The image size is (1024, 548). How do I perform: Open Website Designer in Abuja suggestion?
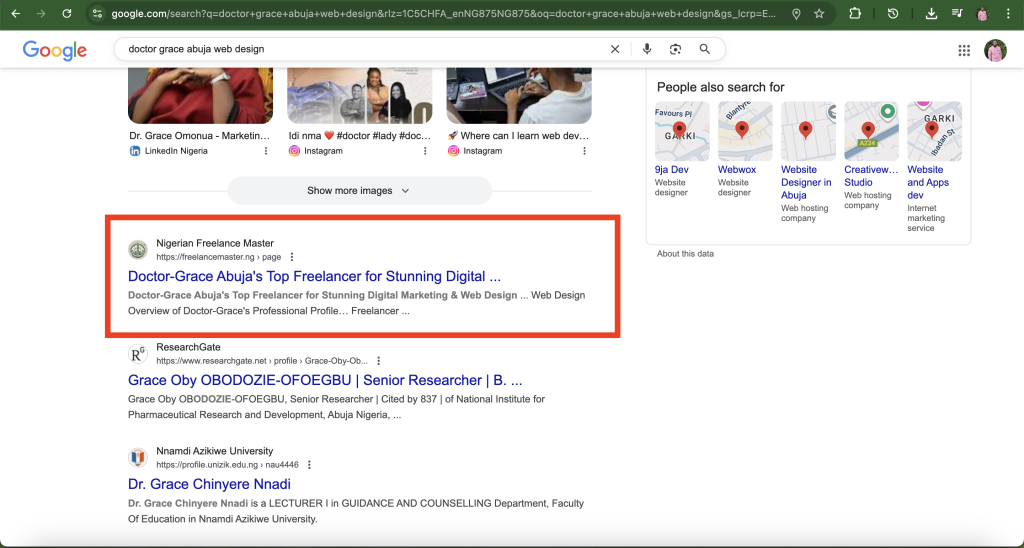(x=806, y=182)
